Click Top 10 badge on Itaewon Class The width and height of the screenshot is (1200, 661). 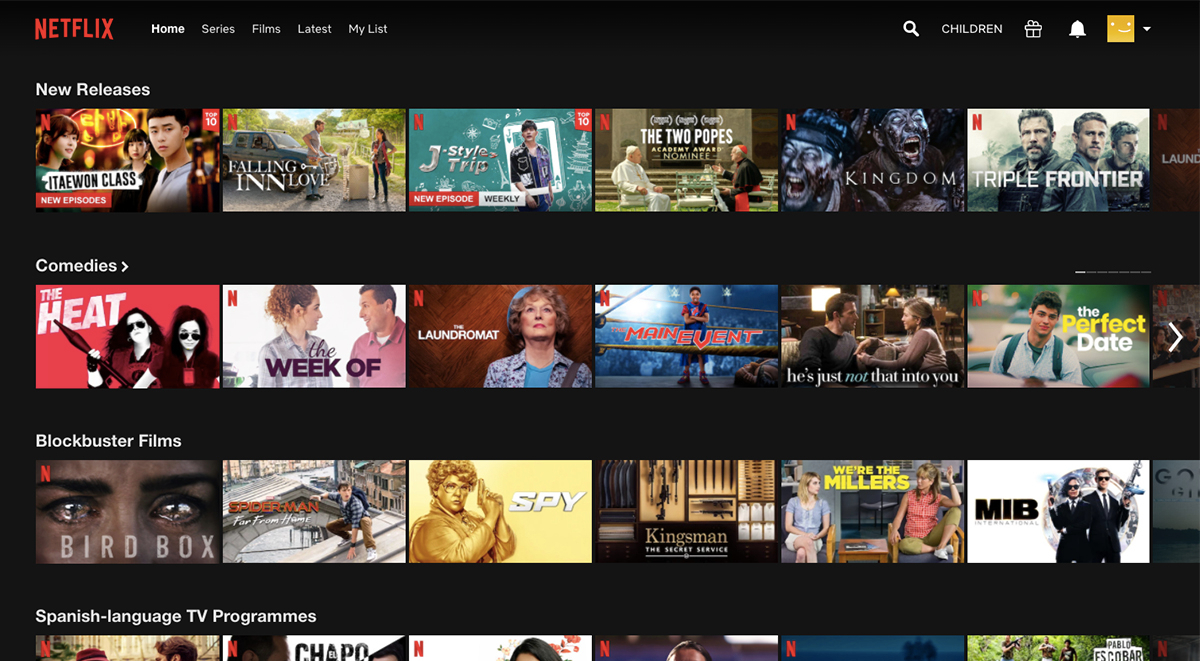[x=211, y=119]
